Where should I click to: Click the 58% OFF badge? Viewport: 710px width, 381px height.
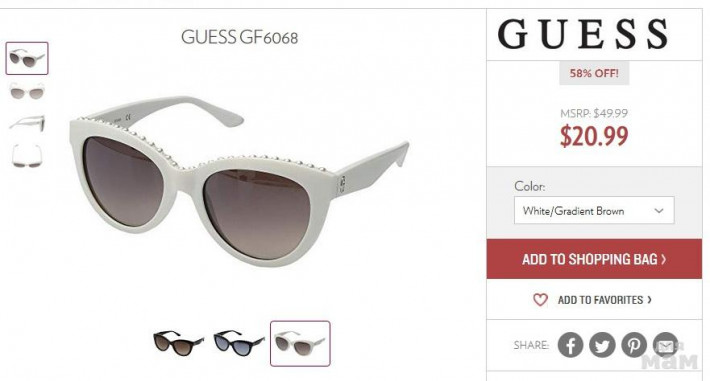pos(594,73)
